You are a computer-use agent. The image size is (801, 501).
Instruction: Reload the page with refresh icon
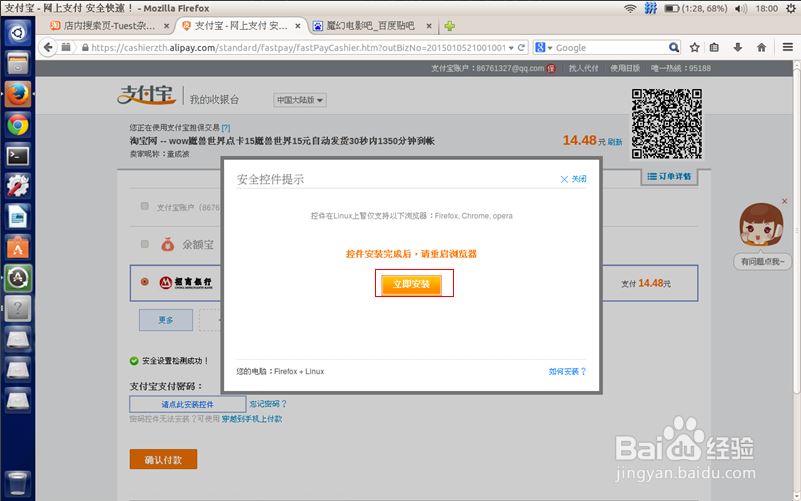point(521,47)
